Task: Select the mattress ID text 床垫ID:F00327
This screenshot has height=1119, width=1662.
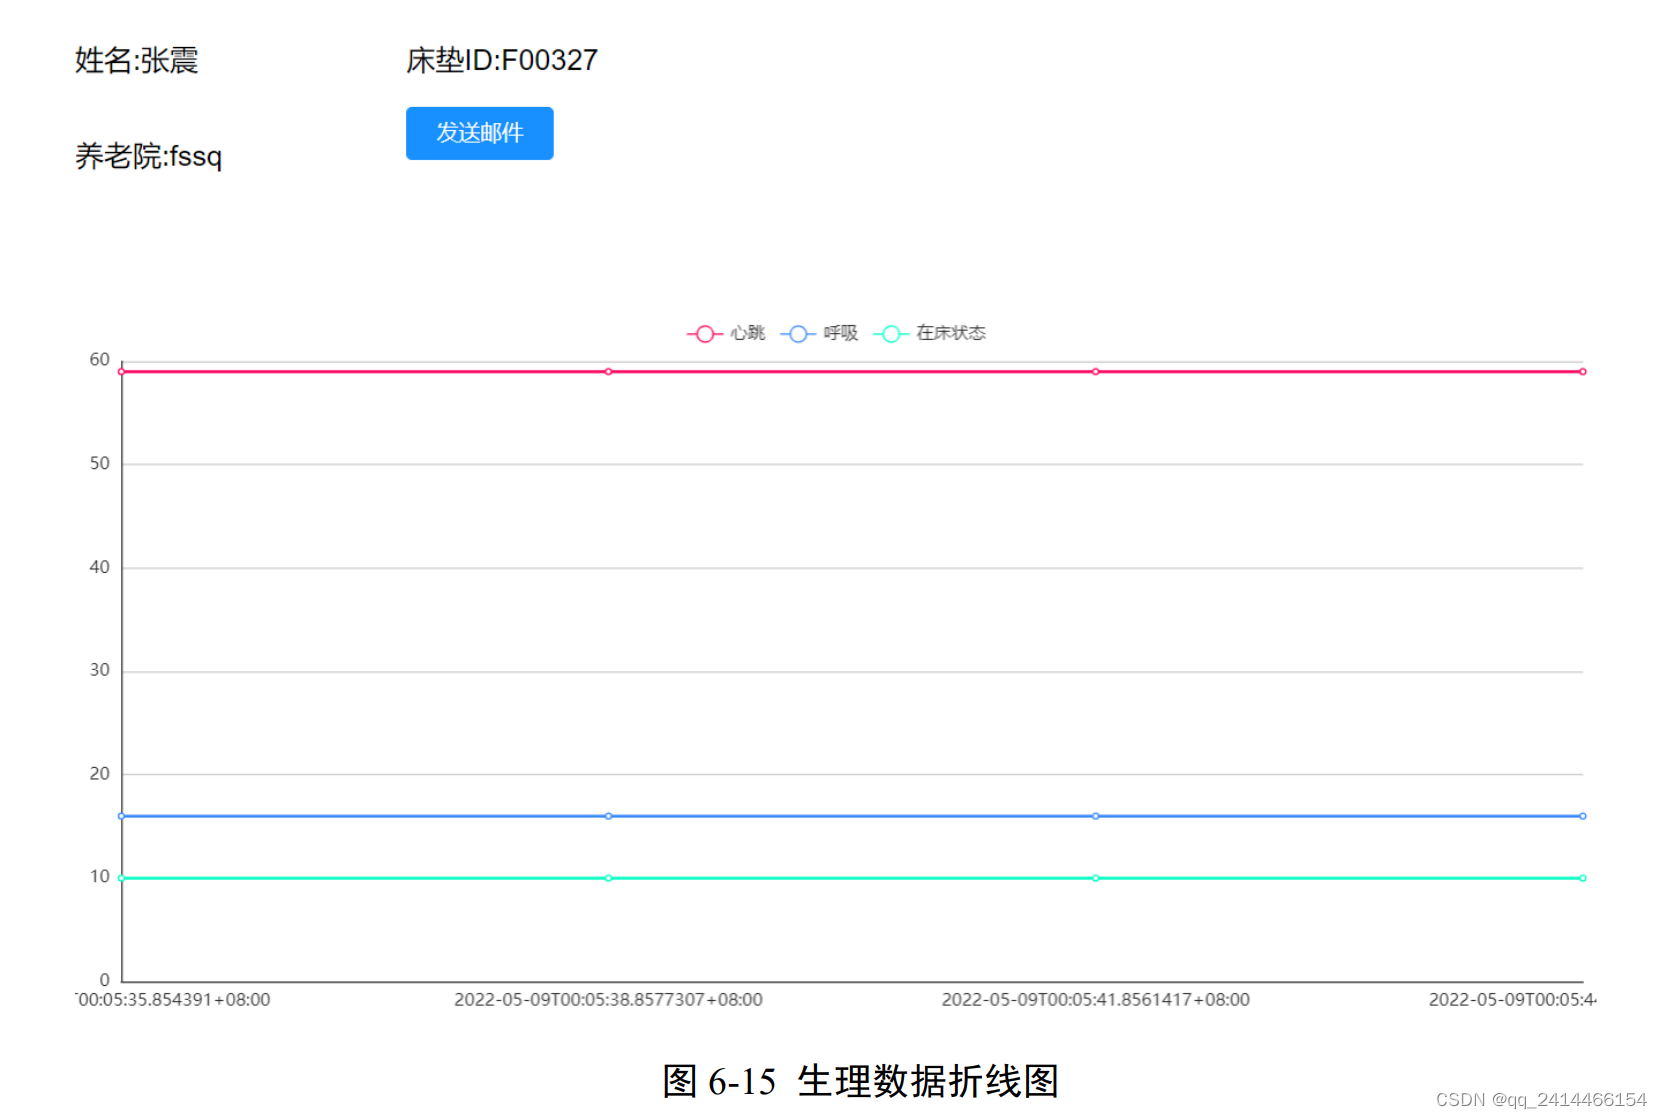Action: pyautogui.click(x=502, y=61)
